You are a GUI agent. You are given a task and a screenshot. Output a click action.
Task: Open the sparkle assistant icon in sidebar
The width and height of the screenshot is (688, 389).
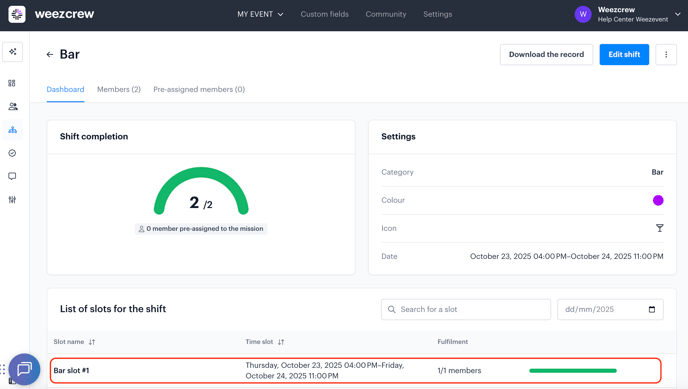pos(13,52)
